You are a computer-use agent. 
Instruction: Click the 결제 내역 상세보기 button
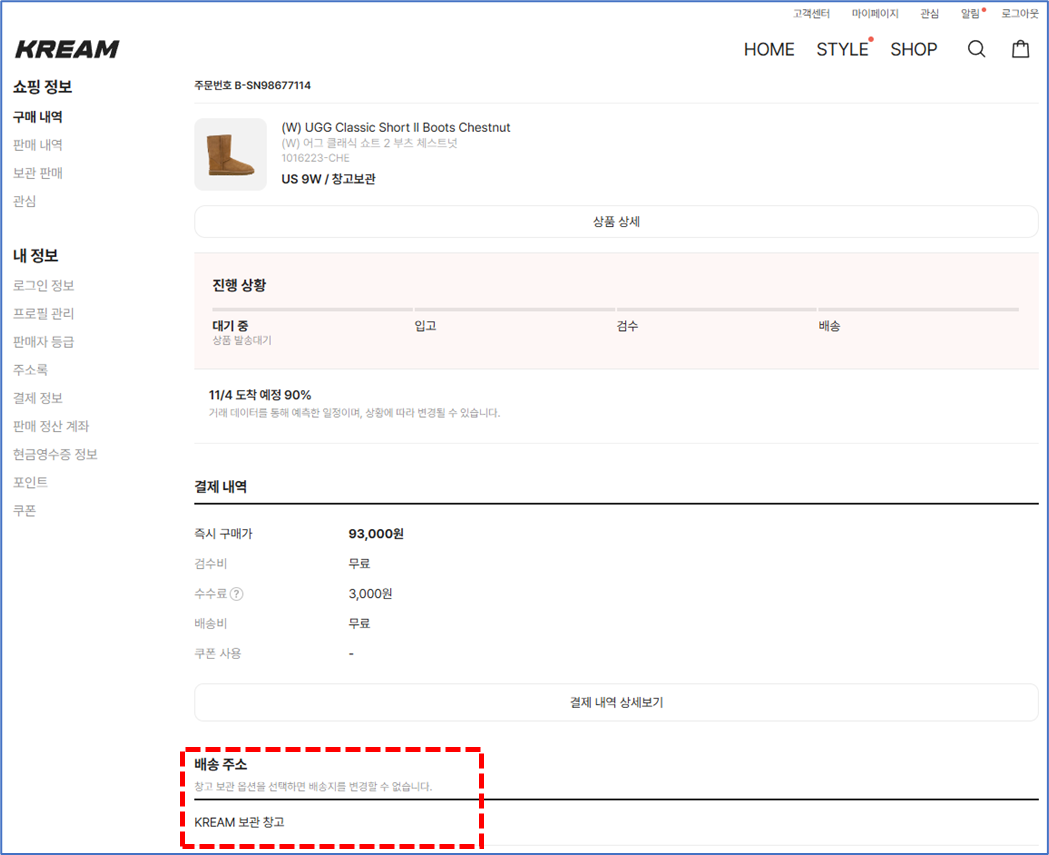616,702
